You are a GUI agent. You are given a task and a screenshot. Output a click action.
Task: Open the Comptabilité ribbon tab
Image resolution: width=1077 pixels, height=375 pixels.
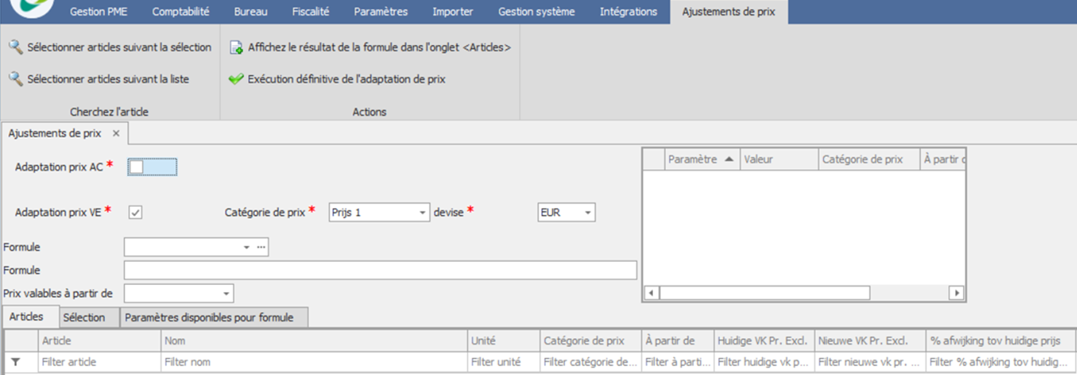pyautogui.click(x=181, y=12)
